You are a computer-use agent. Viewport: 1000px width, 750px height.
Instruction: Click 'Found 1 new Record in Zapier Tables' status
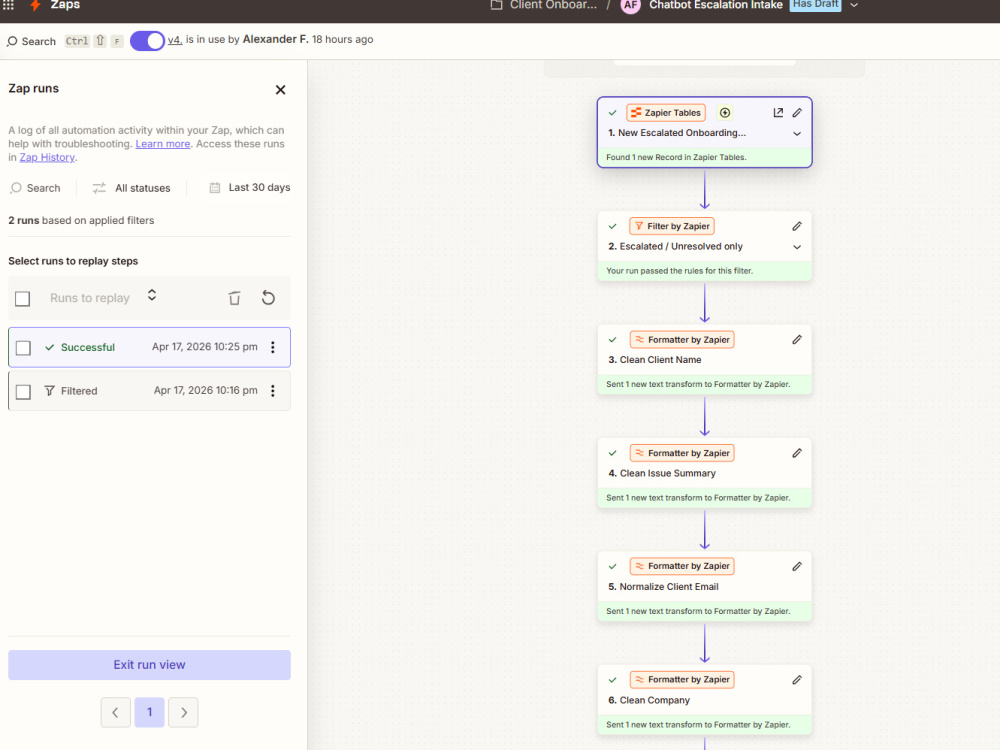705,158
